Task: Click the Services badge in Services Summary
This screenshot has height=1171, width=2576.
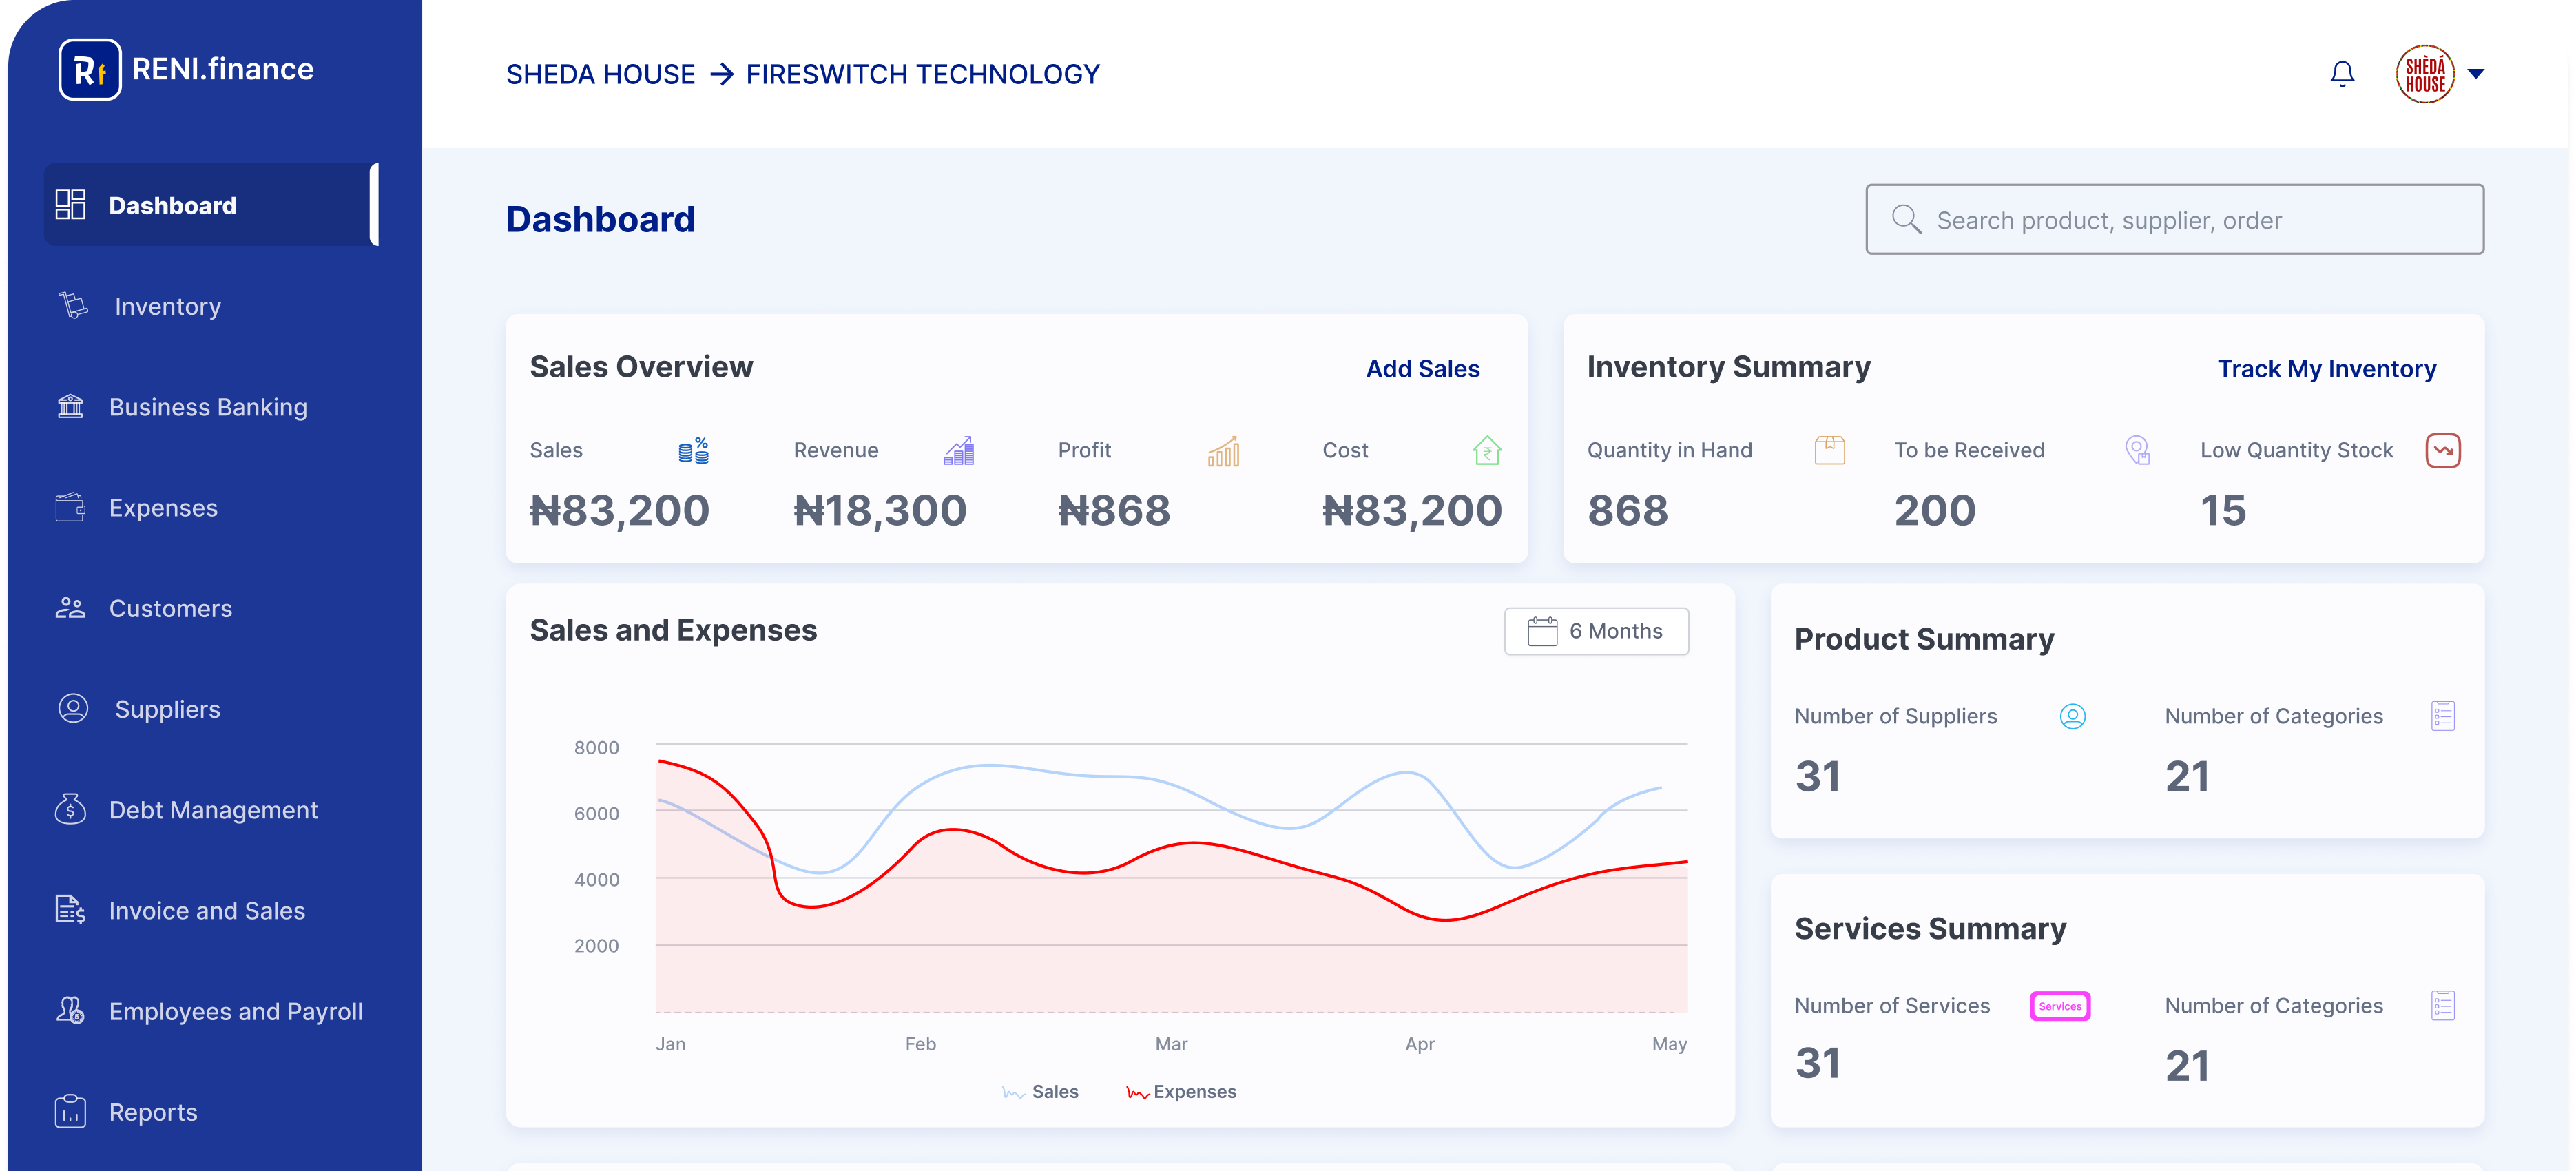Action: pos(2060,1006)
